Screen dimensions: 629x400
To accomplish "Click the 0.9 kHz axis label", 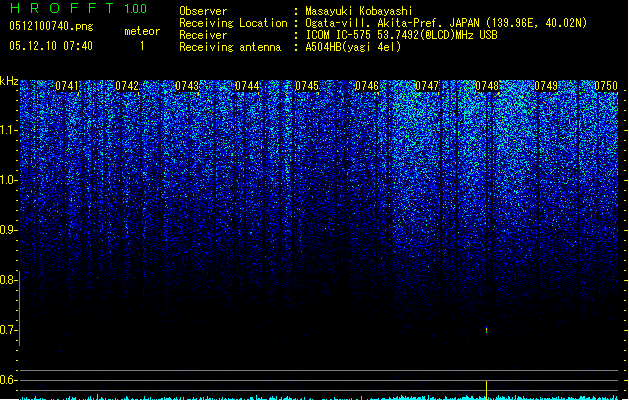I will click(x=8, y=230).
